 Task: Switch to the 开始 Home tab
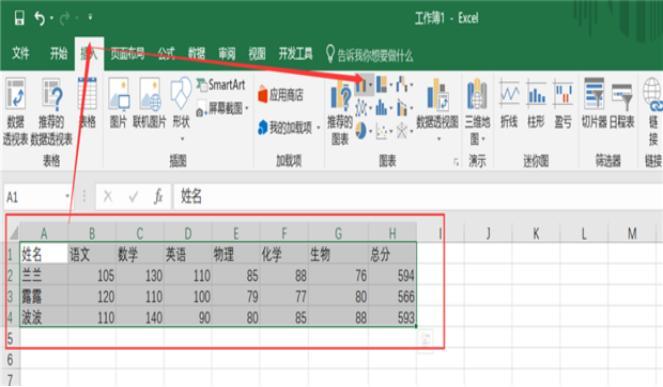point(58,54)
